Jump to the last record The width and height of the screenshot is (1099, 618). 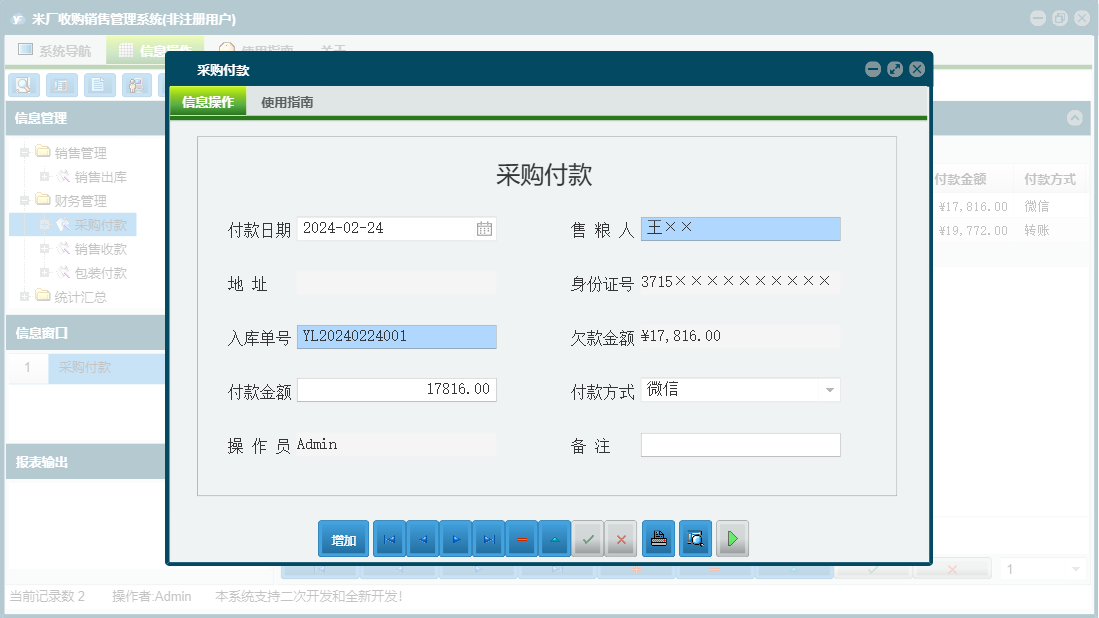pyautogui.click(x=489, y=538)
